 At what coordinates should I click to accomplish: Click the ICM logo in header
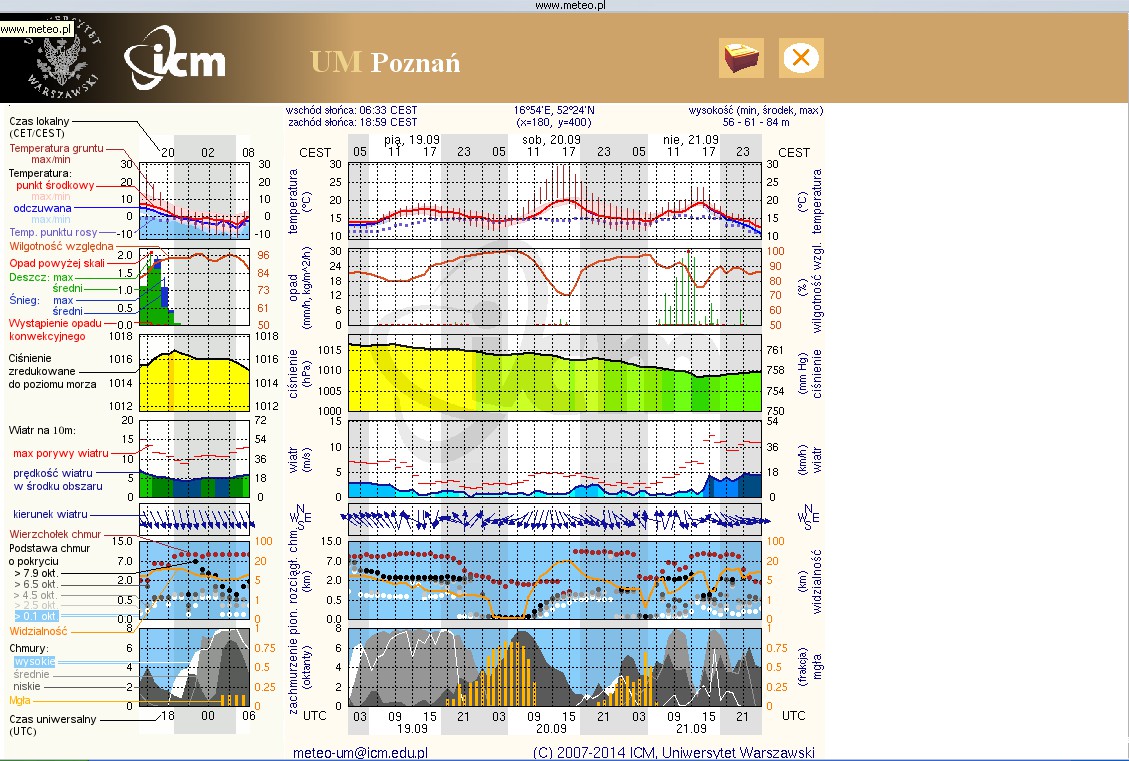coord(176,62)
